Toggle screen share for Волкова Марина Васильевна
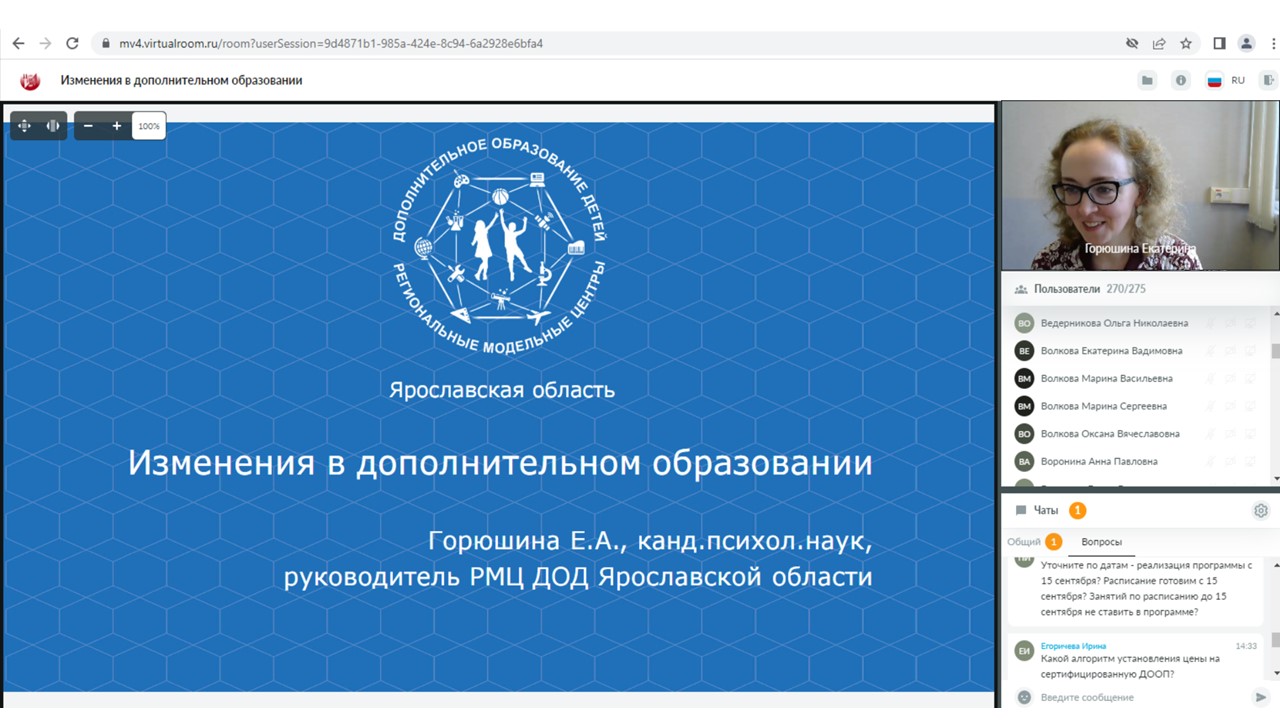 click(x=1250, y=379)
